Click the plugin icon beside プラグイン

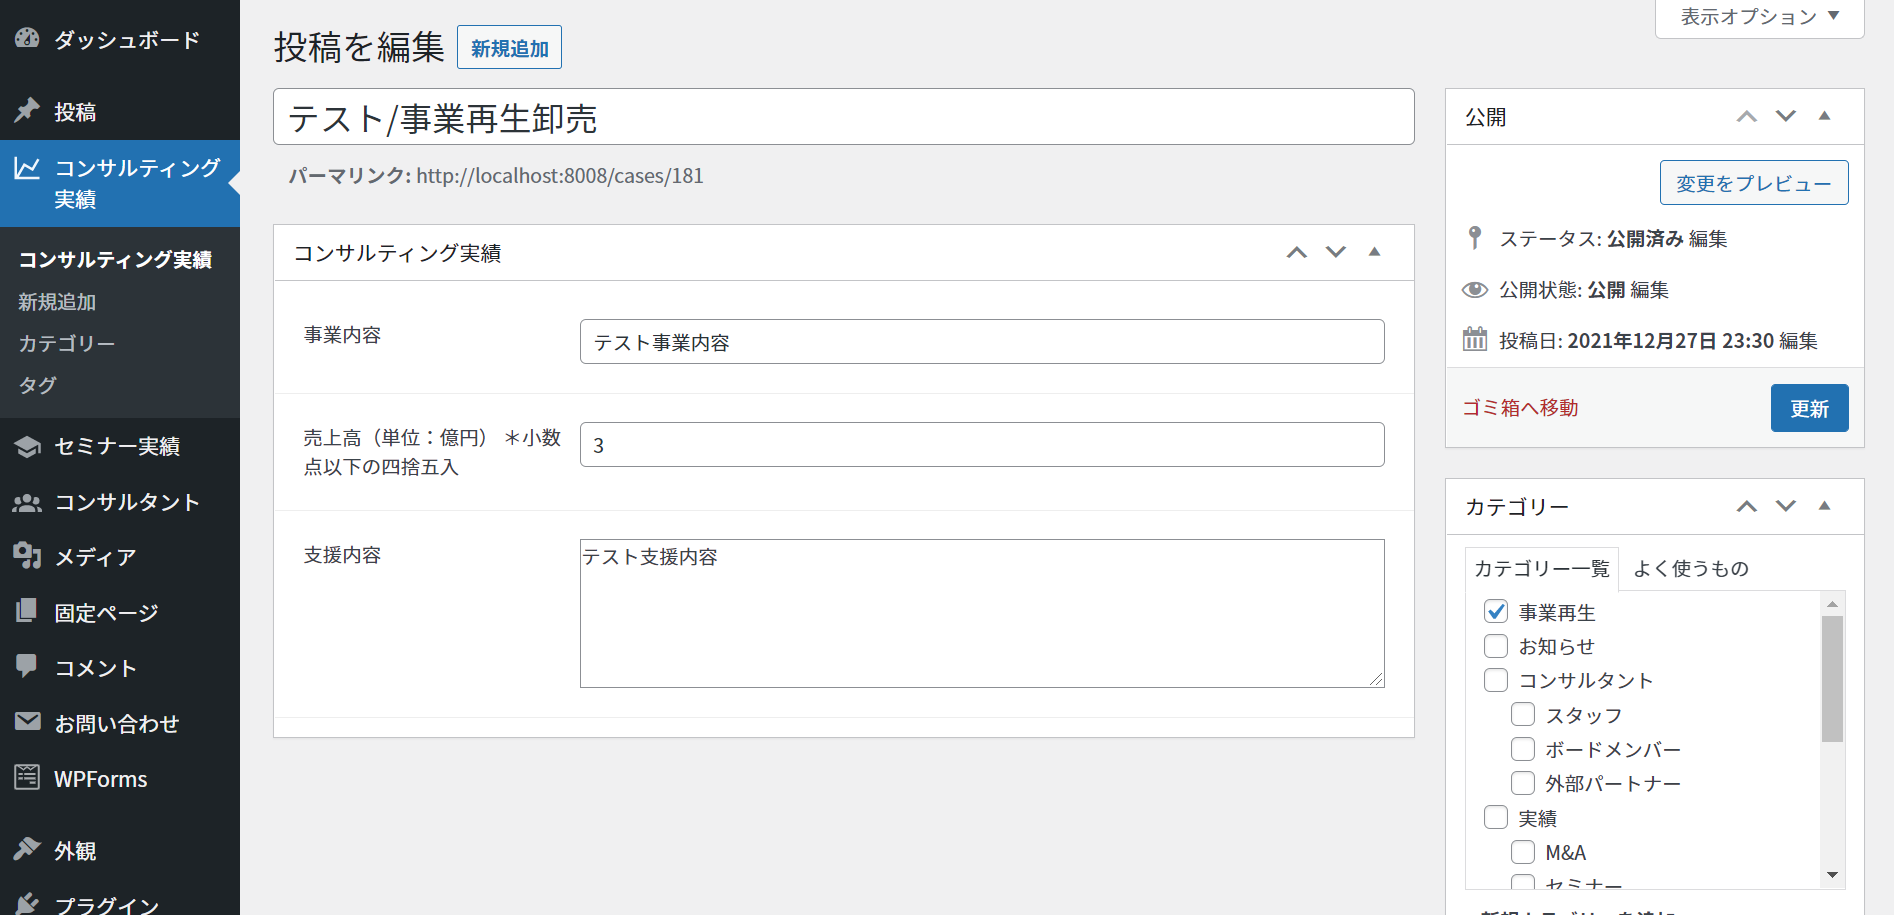pyautogui.click(x=27, y=903)
